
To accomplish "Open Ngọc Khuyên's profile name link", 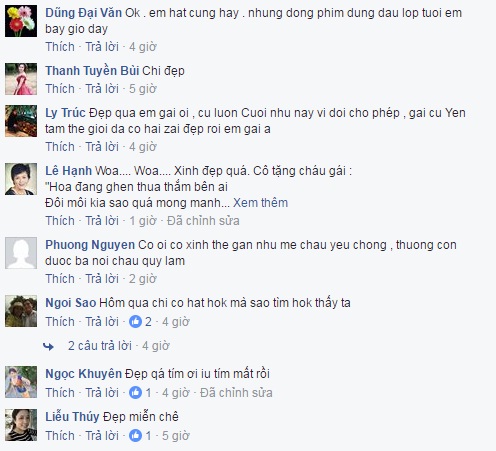I will (83, 374).
